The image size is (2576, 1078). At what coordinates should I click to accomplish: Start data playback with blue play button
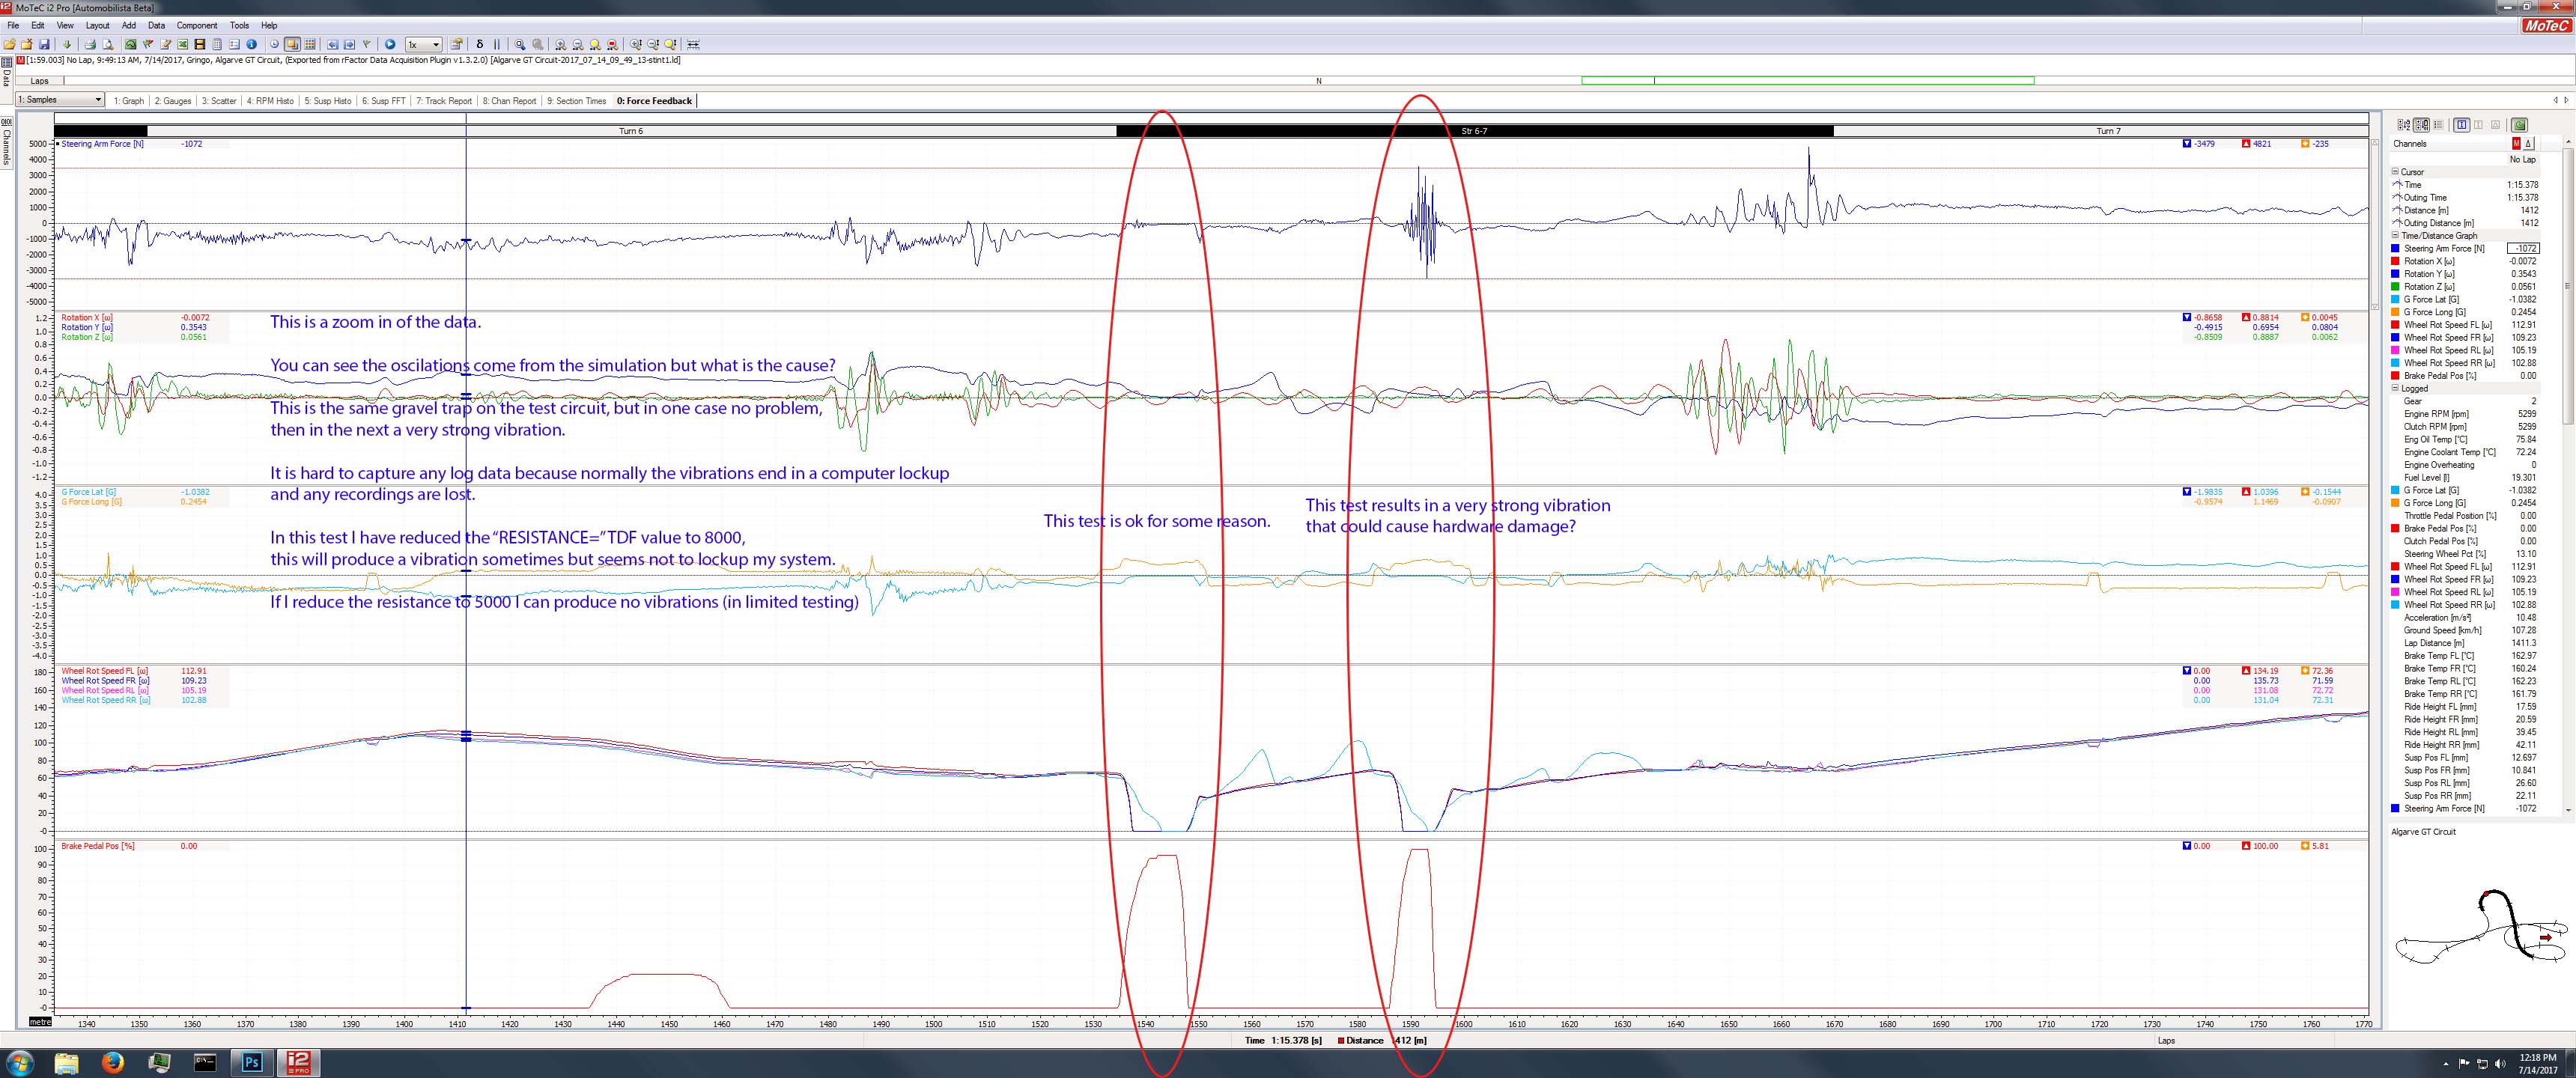[390, 44]
